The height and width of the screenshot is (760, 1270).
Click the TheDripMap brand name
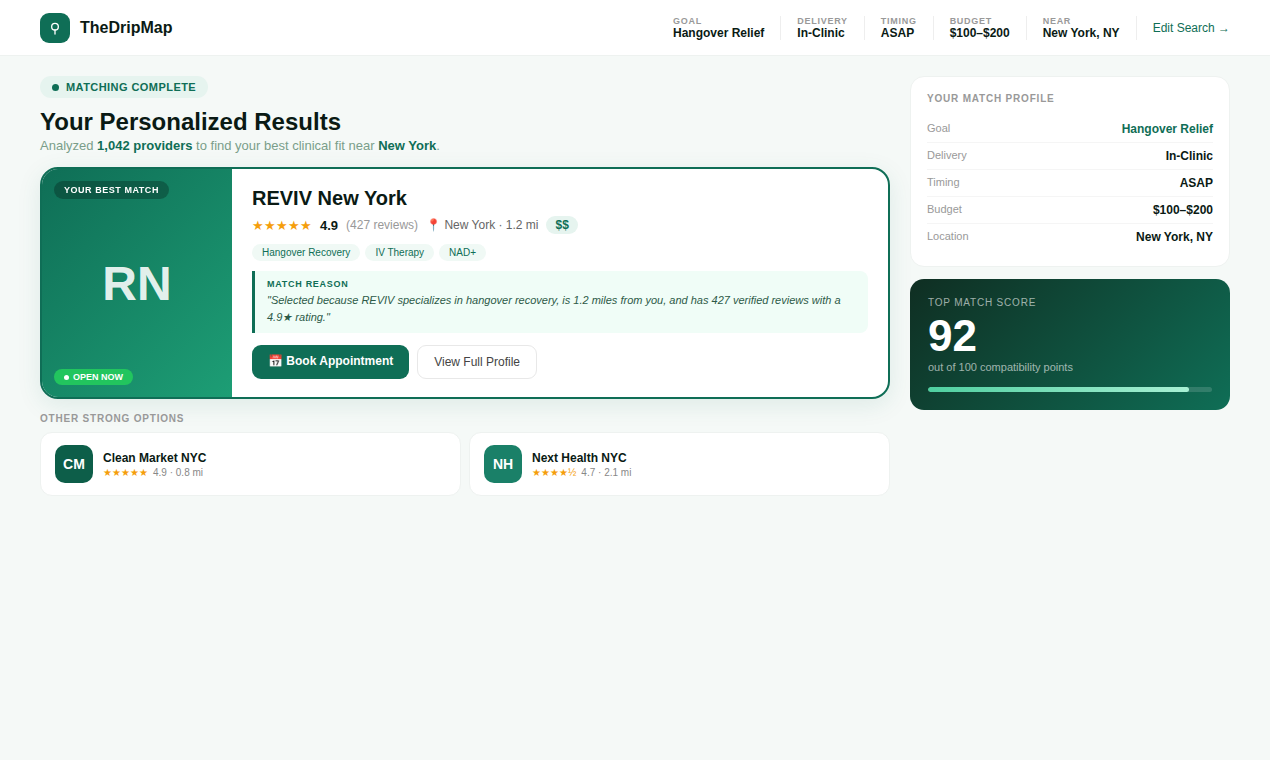coord(126,28)
